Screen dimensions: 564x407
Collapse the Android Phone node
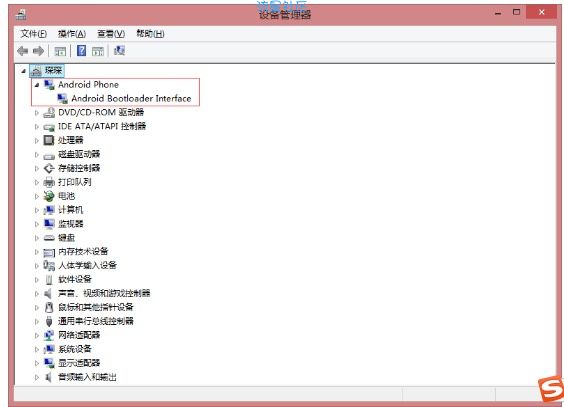[x=36, y=85]
